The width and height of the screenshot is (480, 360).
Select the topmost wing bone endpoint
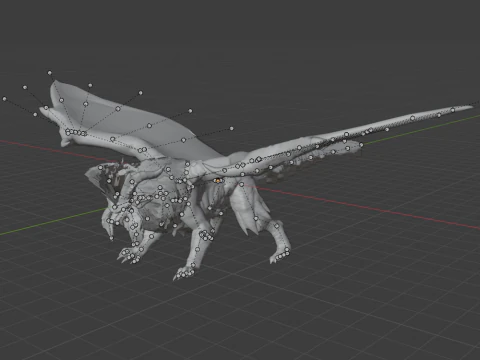[50, 72]
